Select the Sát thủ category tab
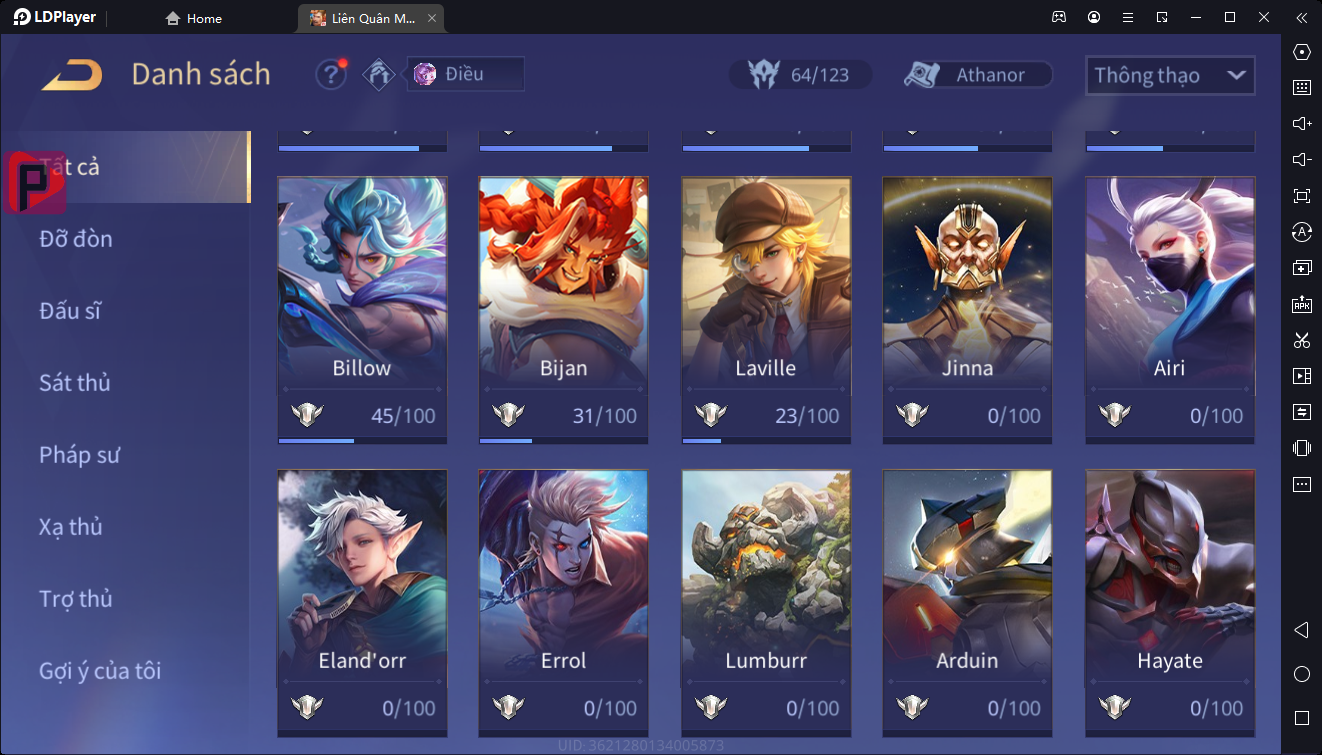This screenshot has height=755, width=1322. [x=75, y=383]
